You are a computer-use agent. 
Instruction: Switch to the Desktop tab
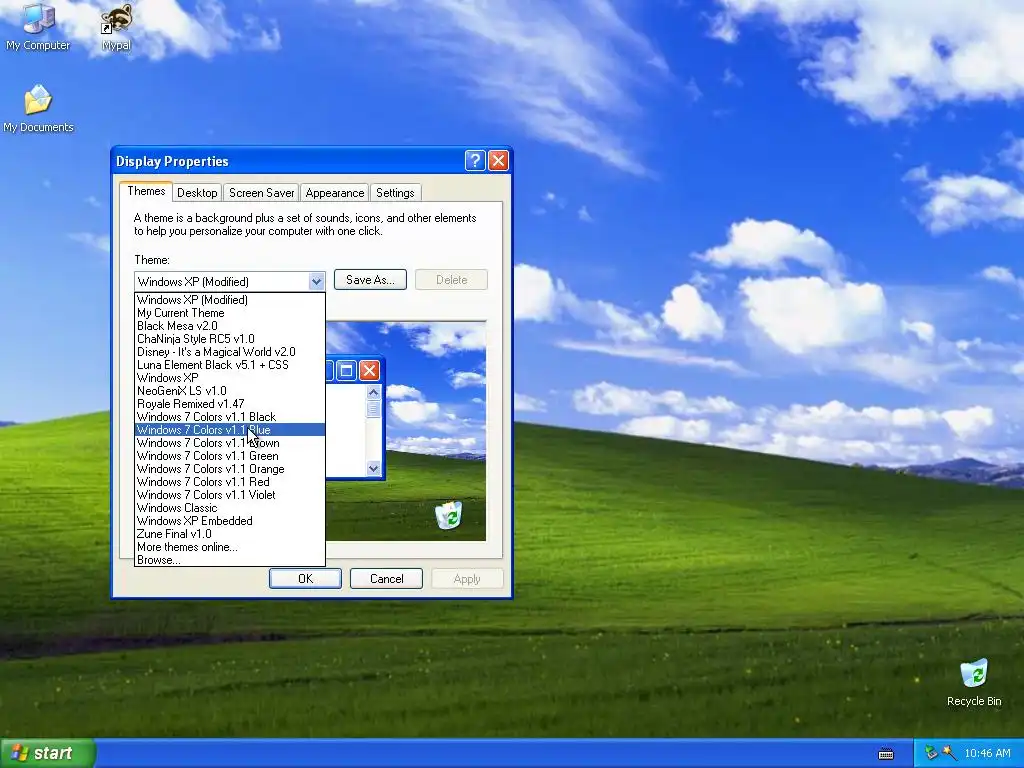197,193
